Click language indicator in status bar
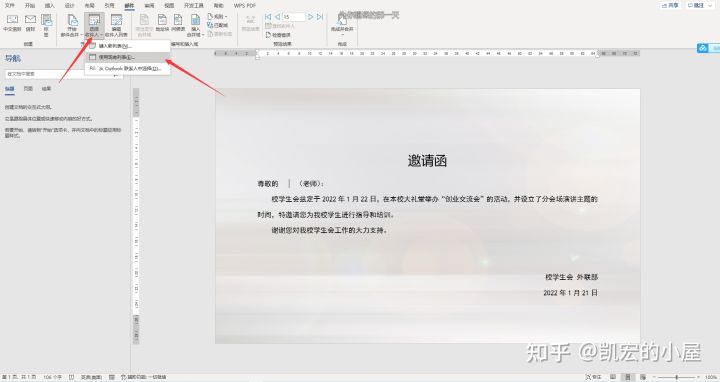 coord(91,377)
